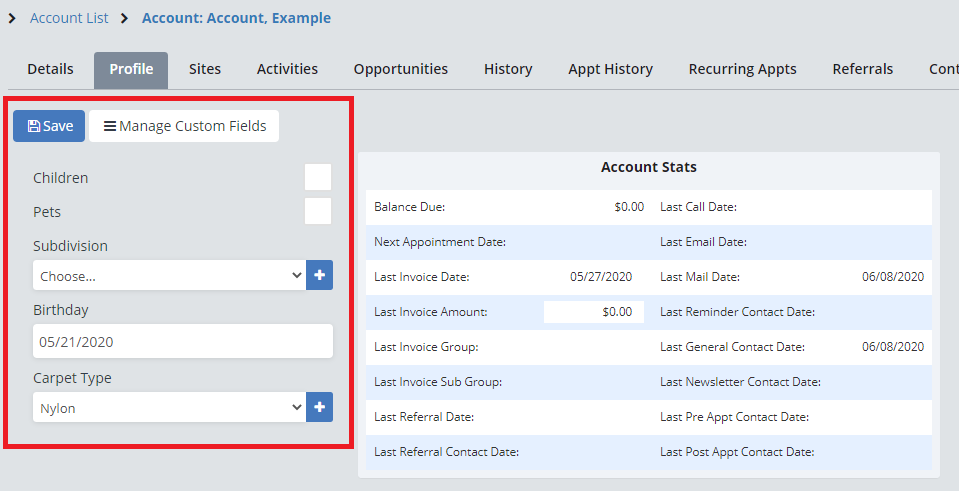View the Appt History tab
Image resolution: width=959 pixels, height=491 pixels.
click(x=610, y=69)
